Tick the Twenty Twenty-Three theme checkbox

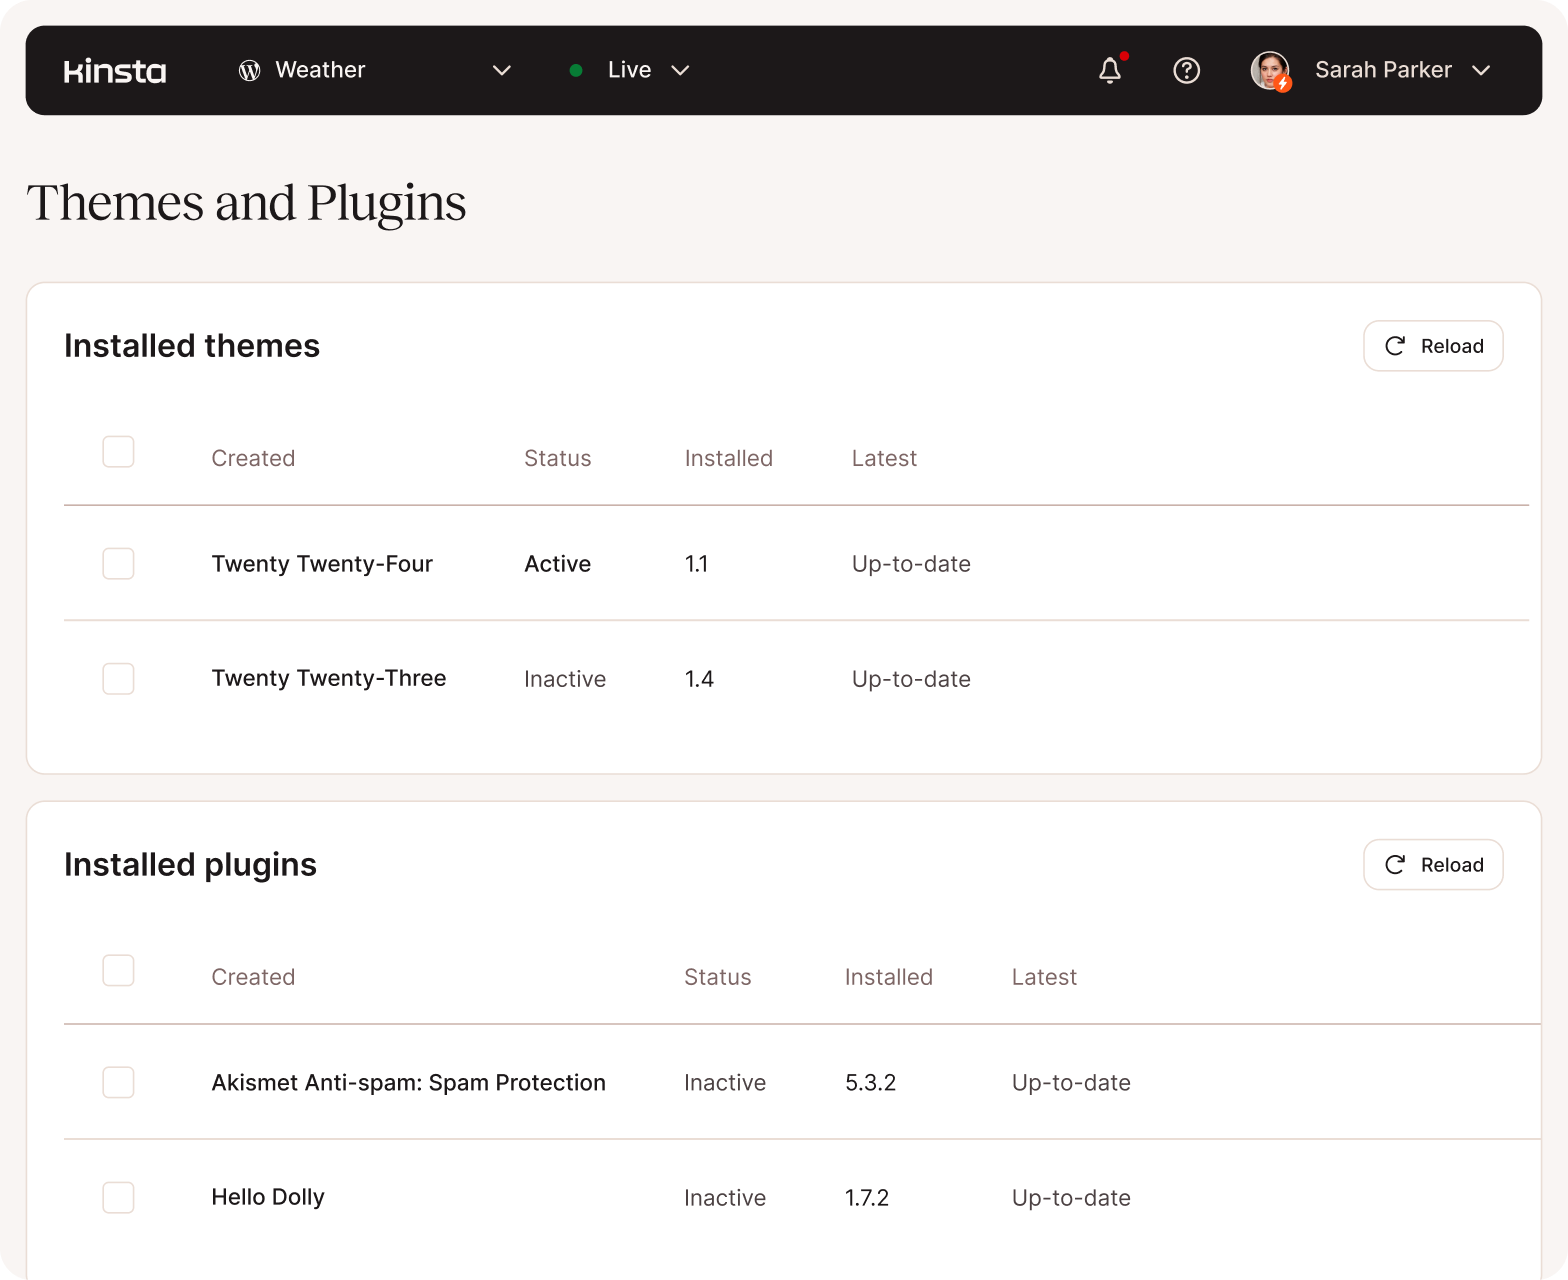[x=118, y=679]
